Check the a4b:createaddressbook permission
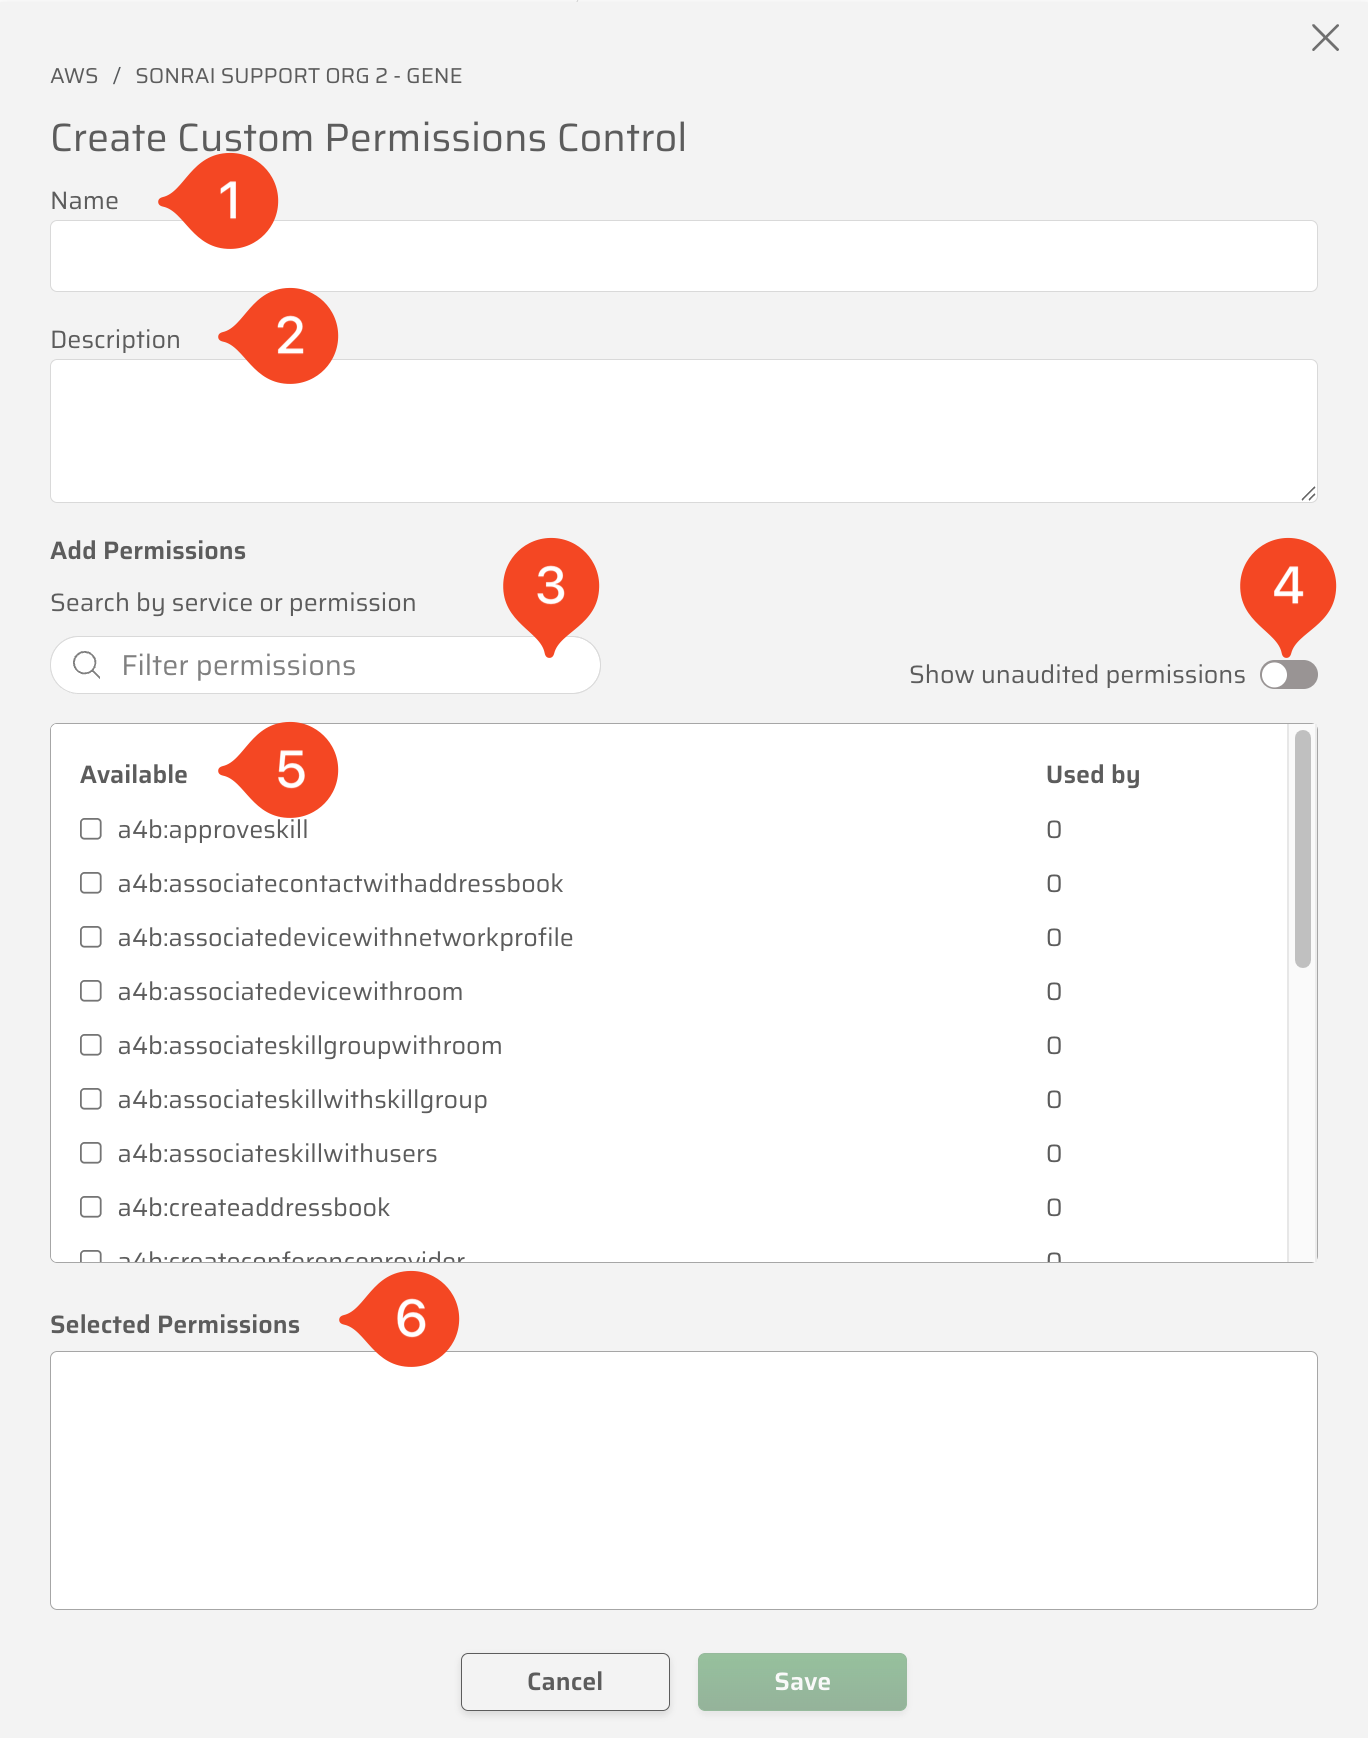The image size is (1368, 1738). tap(91, 1207)
